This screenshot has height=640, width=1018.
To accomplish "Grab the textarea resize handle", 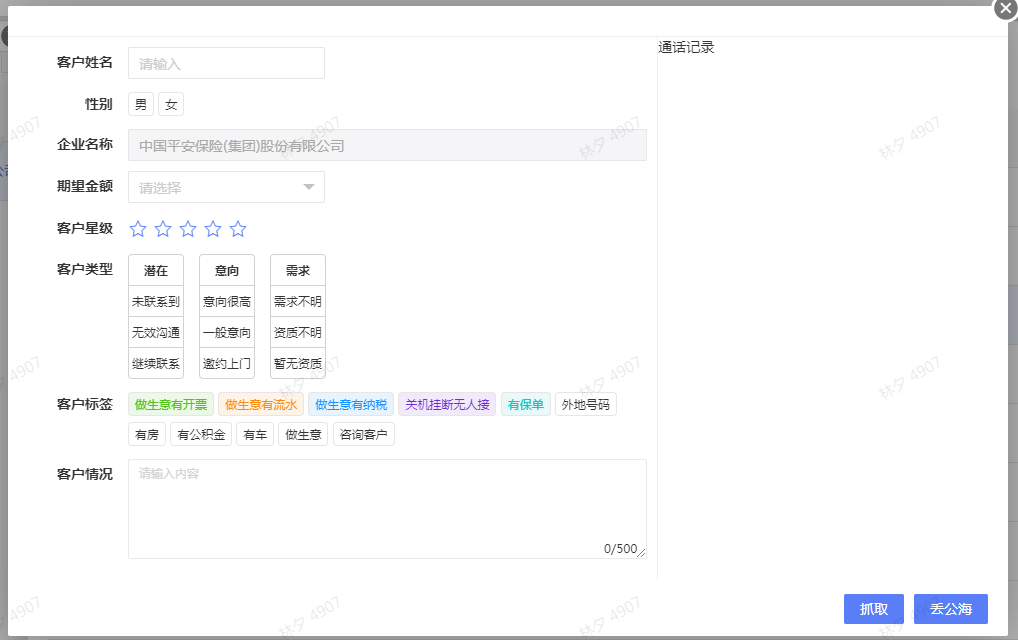I will pyautogui.click(x=641, y=553).
